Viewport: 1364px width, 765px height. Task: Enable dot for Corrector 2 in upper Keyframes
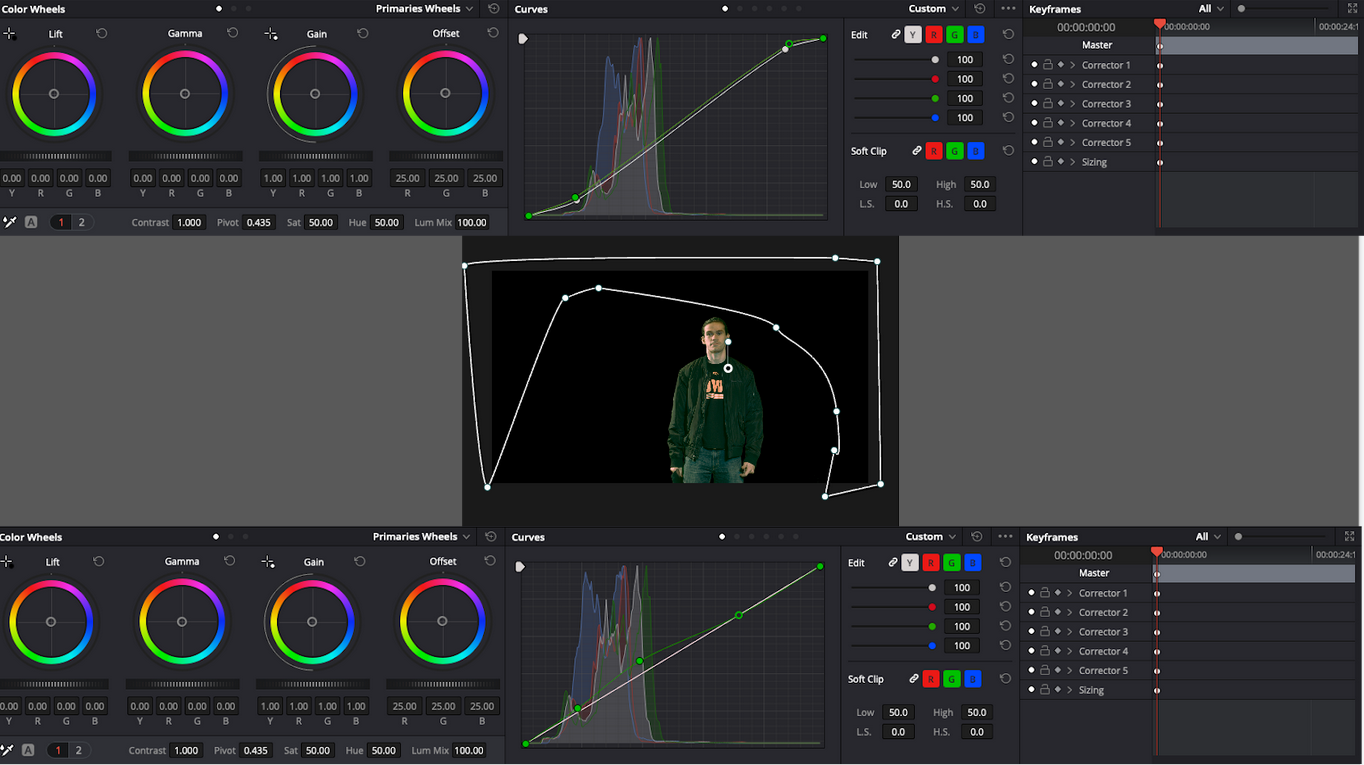click(1035, 84)
